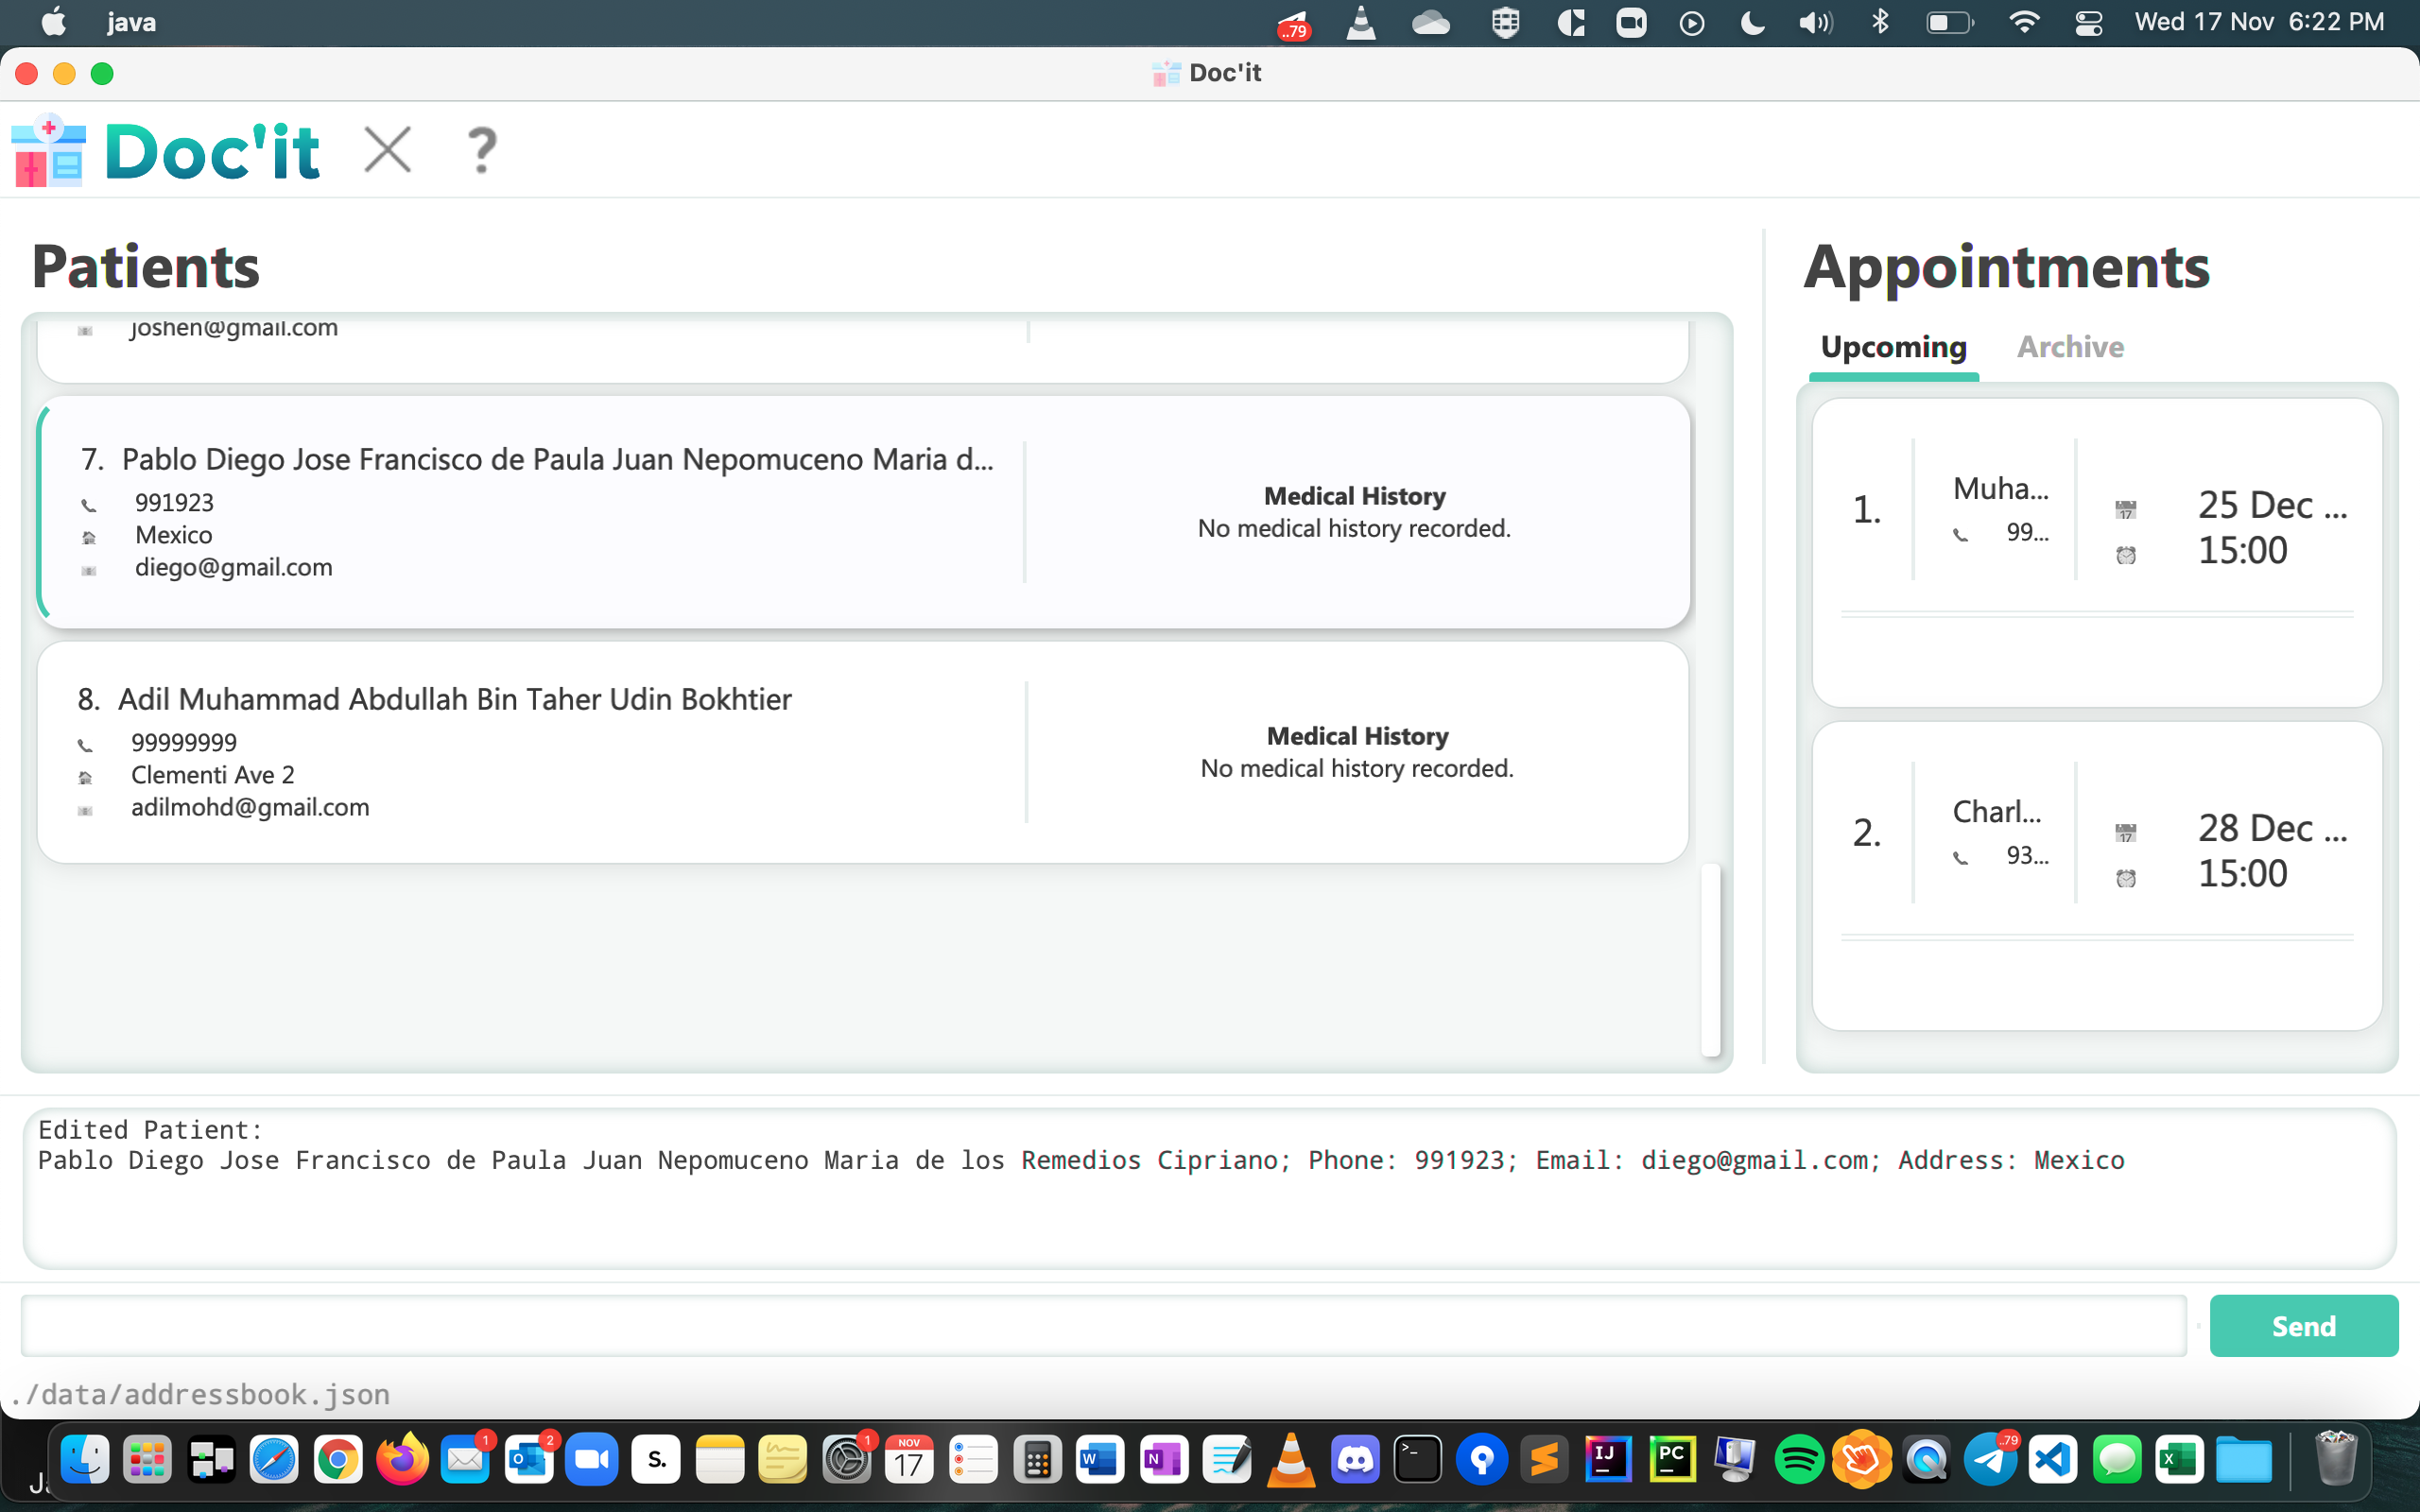Click the address icon beside Mexico
Screen dimensions: 2420x1512
(89, 537)
